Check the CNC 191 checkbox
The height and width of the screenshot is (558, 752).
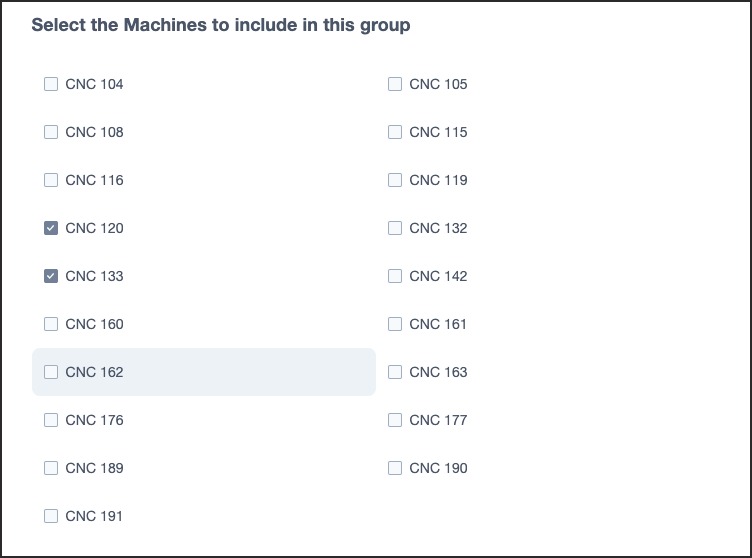point(51,516)
